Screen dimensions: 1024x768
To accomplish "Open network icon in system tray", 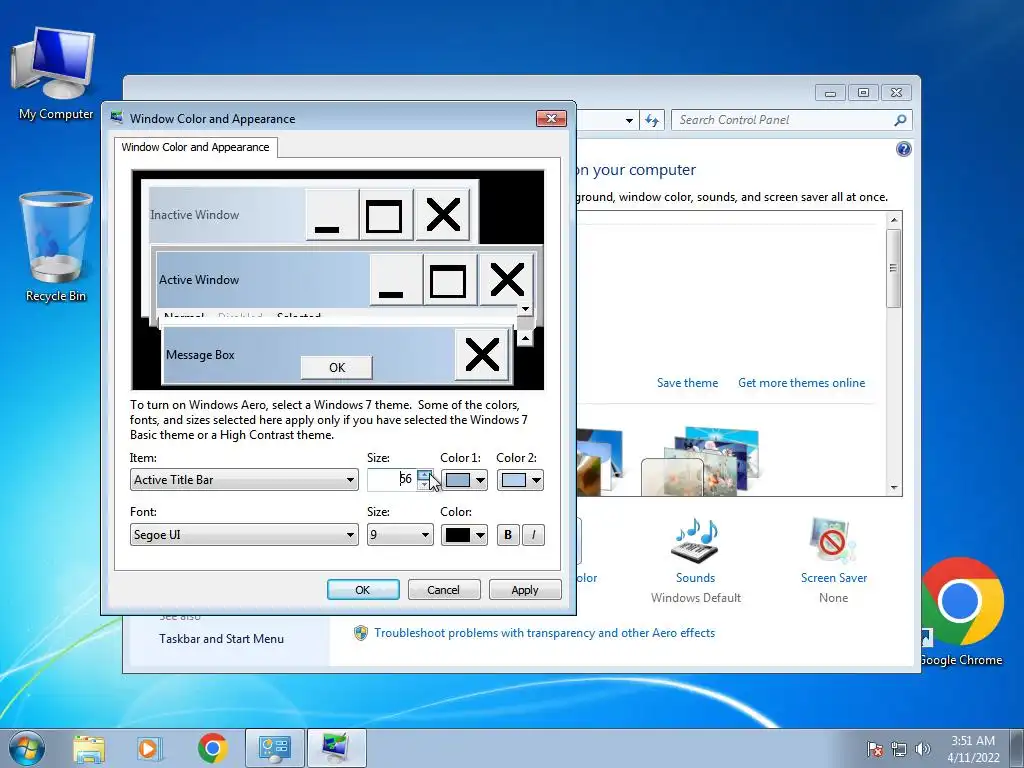I will tap(899, 749).
